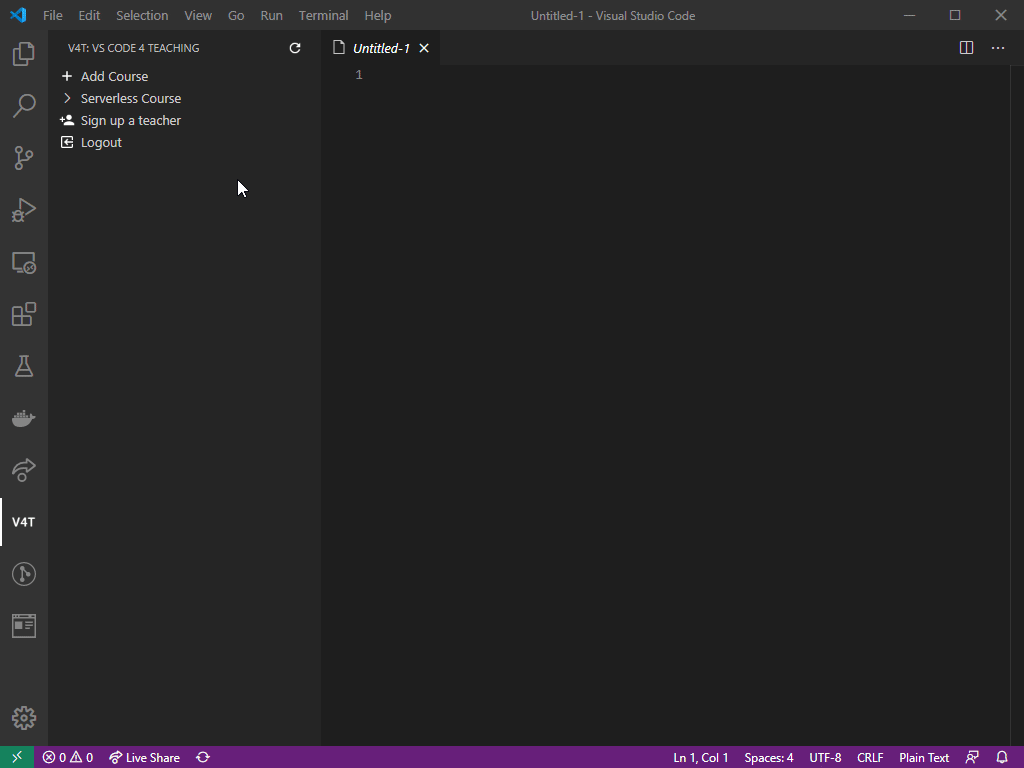Screen dimensions: 1024x768
Task: Open the Terminal menu
Action: pyautogui.click(x=324, y=15)
